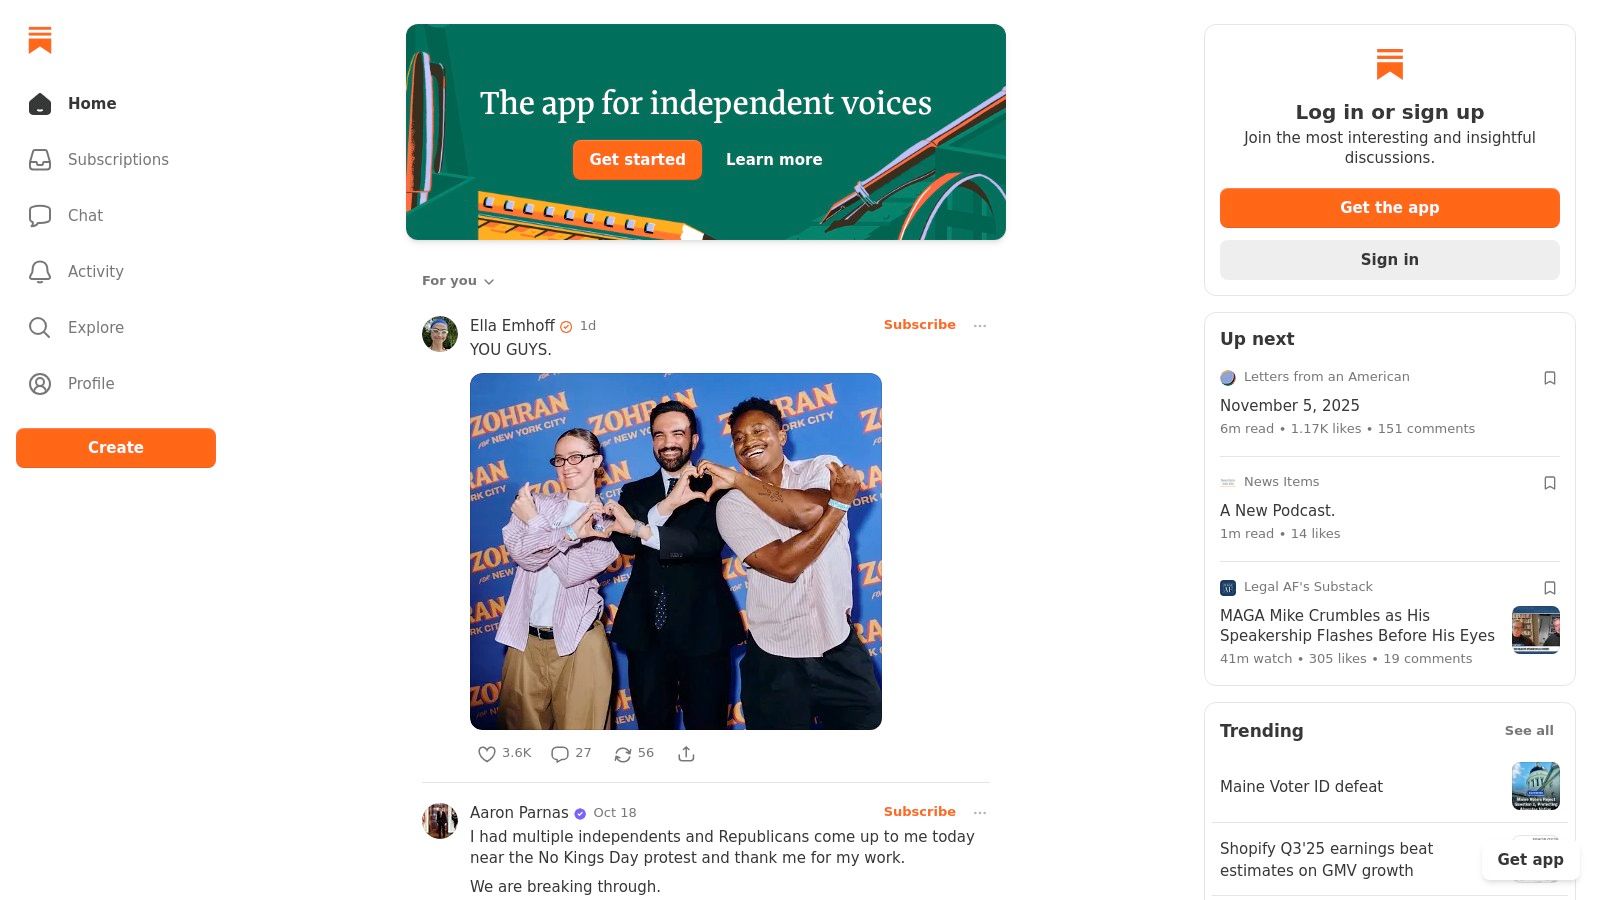Viewport: 1600px width, 900px height.
Task: Open comments on Ella Emhoff's post
Action: click(x=560, y=754)
